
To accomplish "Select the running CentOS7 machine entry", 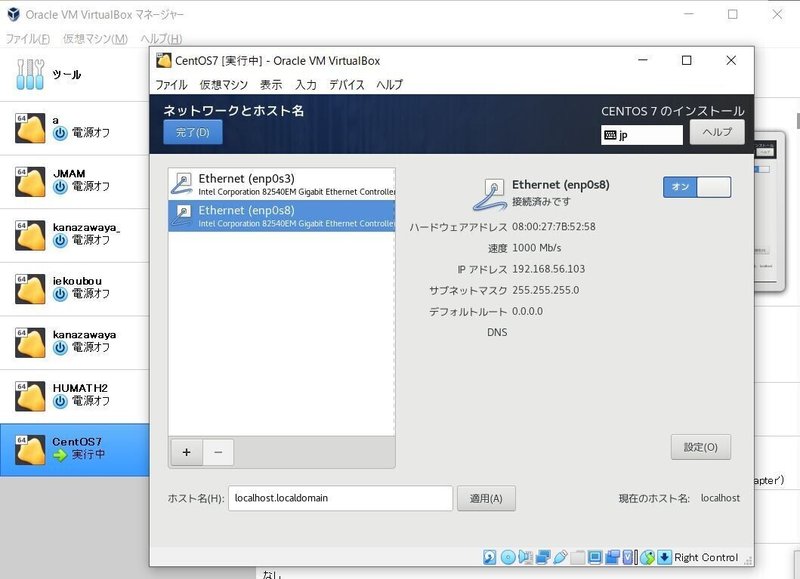I will 74,449.
